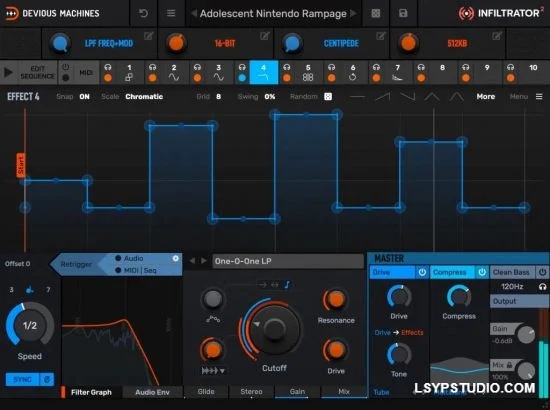550x410 pixels.
Task: Open the hamburger menu beside undo
Action: [171, 13]
